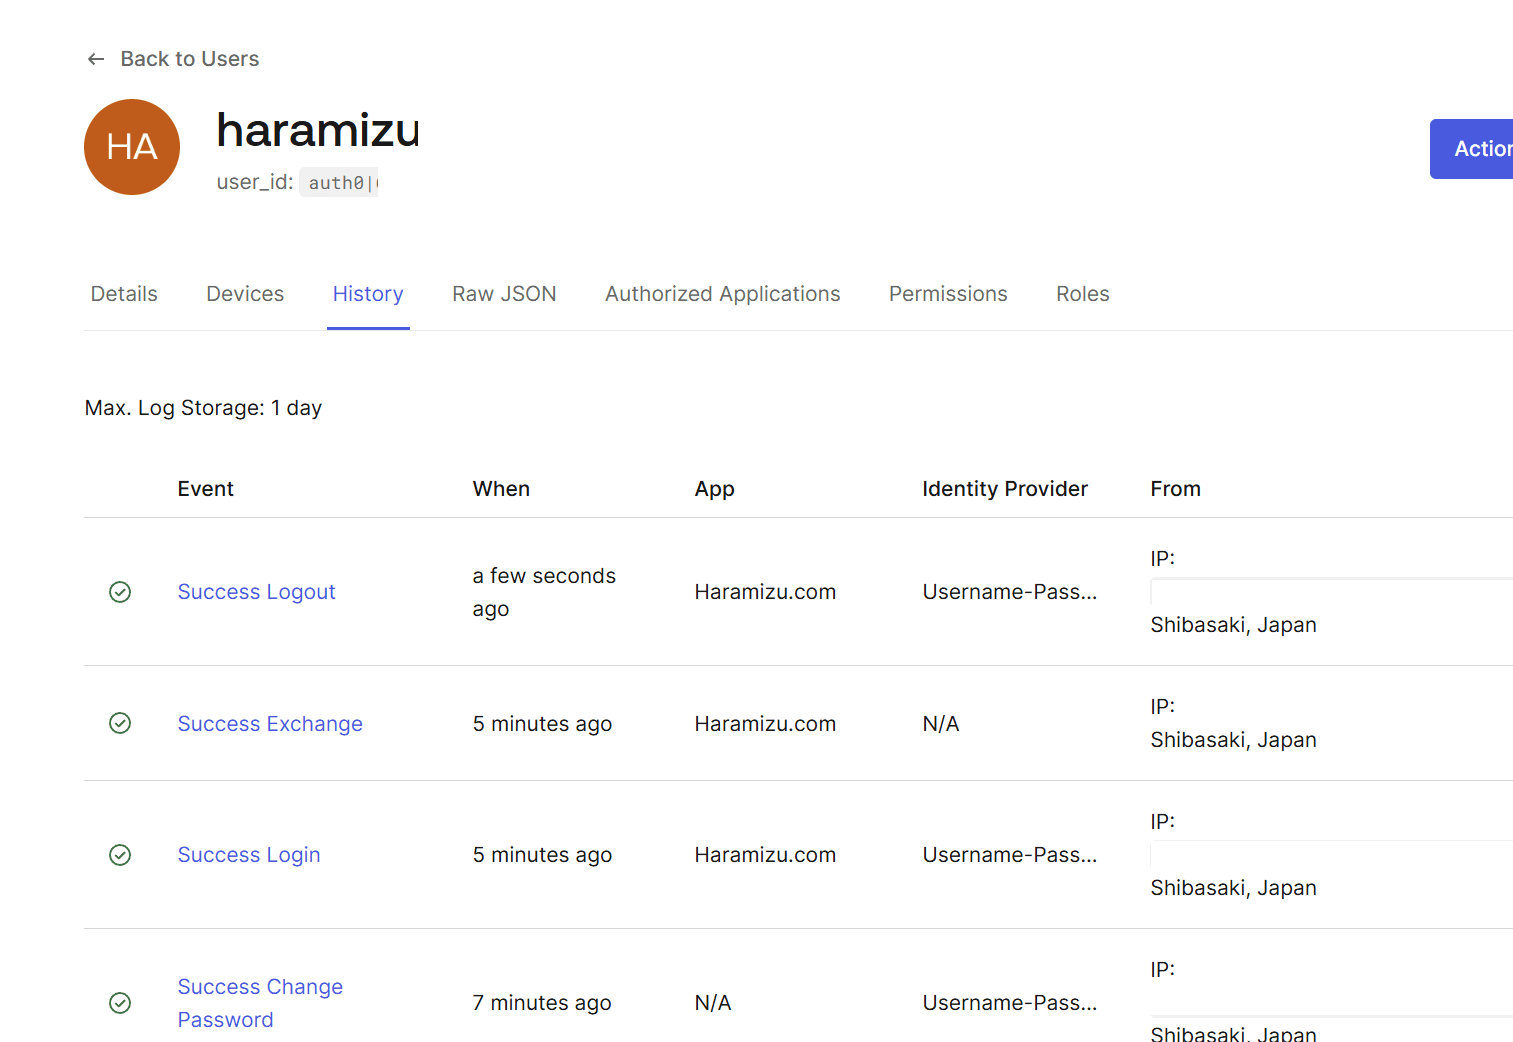Select the History tab
This screenshot has width=1513, height=1042.
(x=368, y=294)
